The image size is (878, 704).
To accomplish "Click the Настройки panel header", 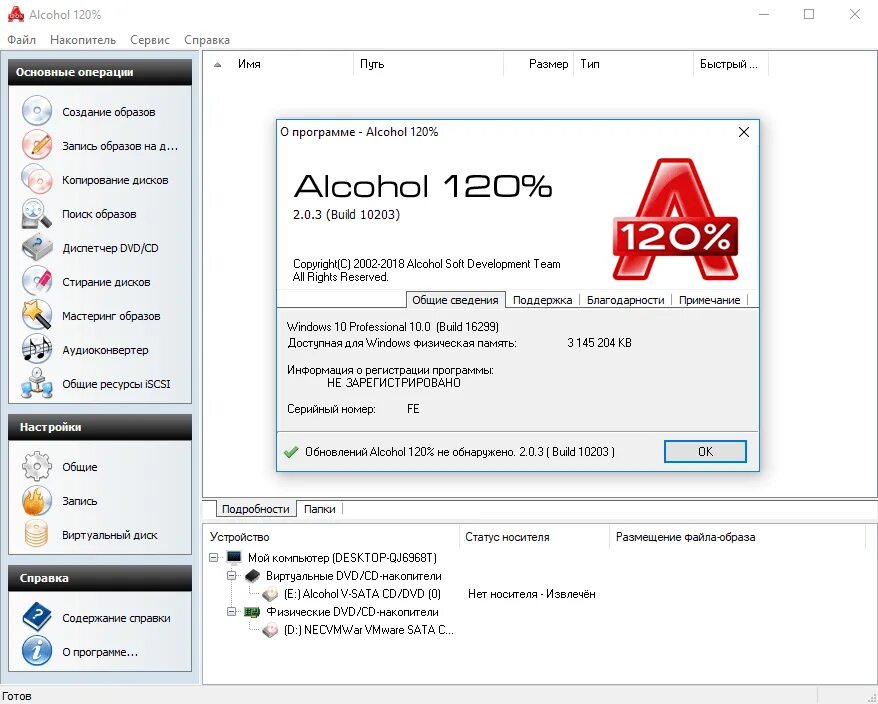I will [100, 427].
